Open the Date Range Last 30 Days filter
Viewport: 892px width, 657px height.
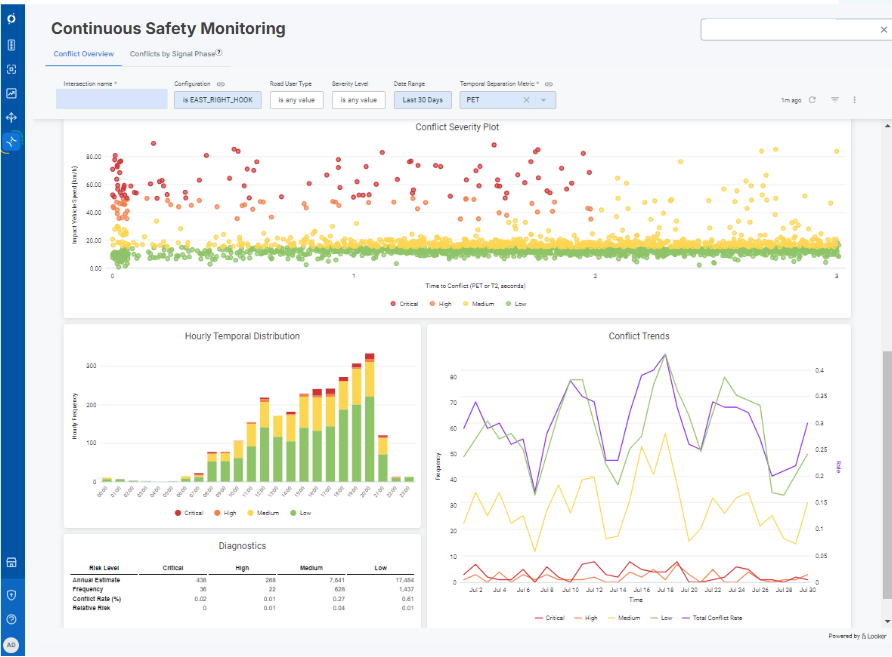[423, 100]
